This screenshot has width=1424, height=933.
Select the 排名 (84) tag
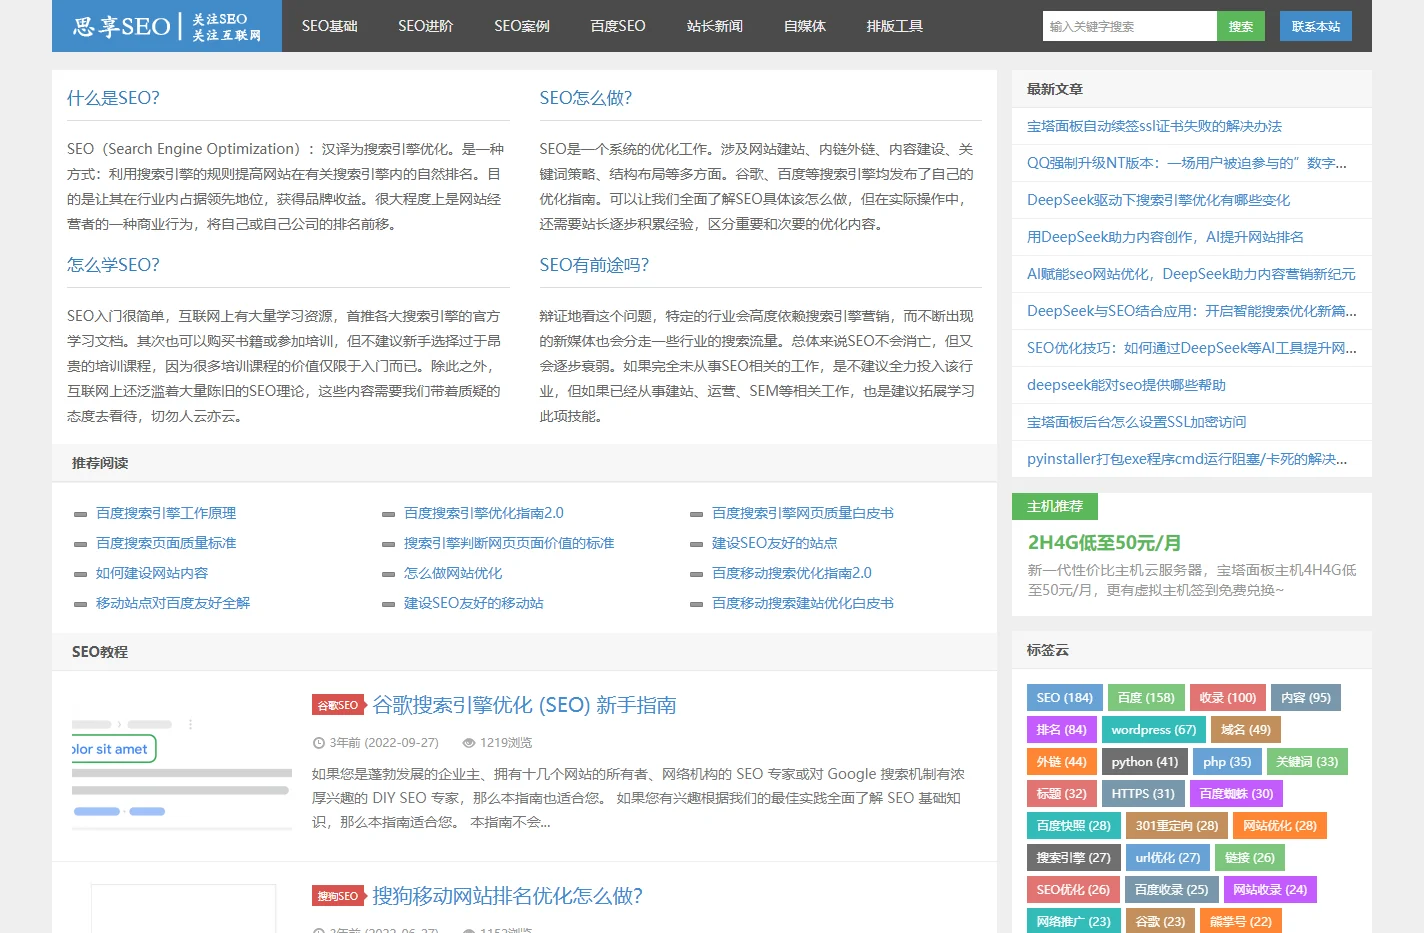(x=1062, y=730)
